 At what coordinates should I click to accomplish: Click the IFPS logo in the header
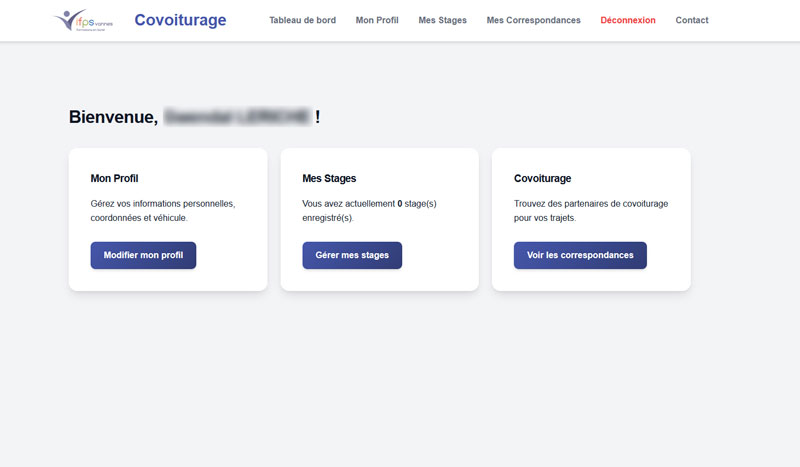(82, 20)
